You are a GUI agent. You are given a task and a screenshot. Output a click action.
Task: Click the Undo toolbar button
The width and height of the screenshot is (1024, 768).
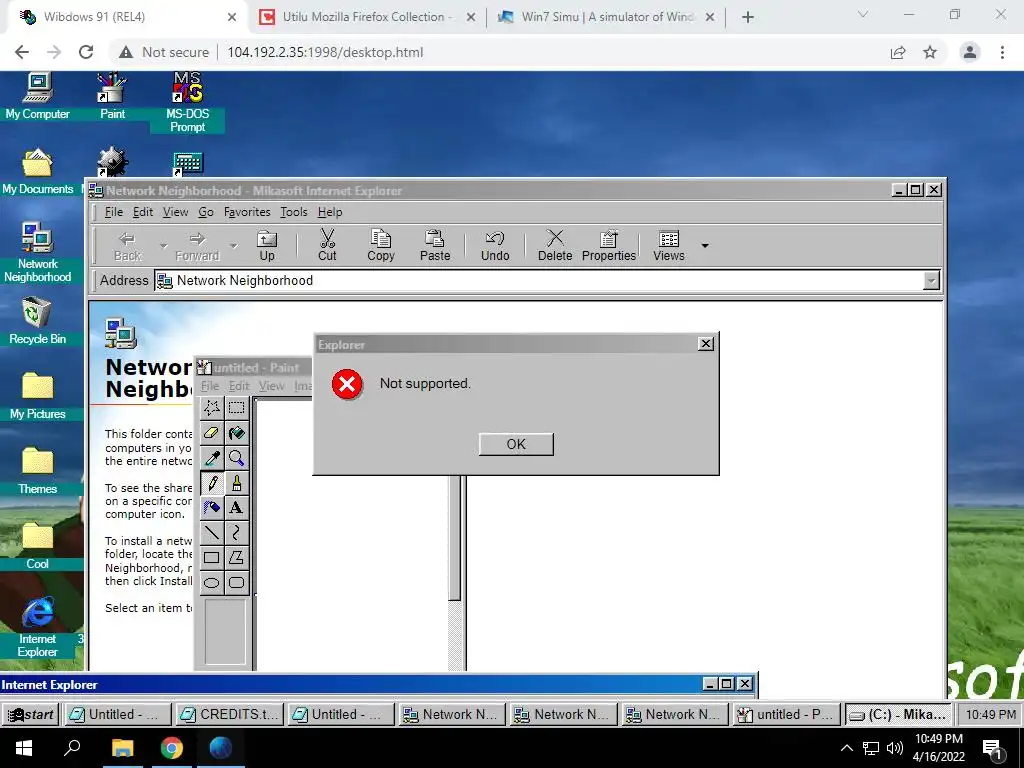(495, 246)
